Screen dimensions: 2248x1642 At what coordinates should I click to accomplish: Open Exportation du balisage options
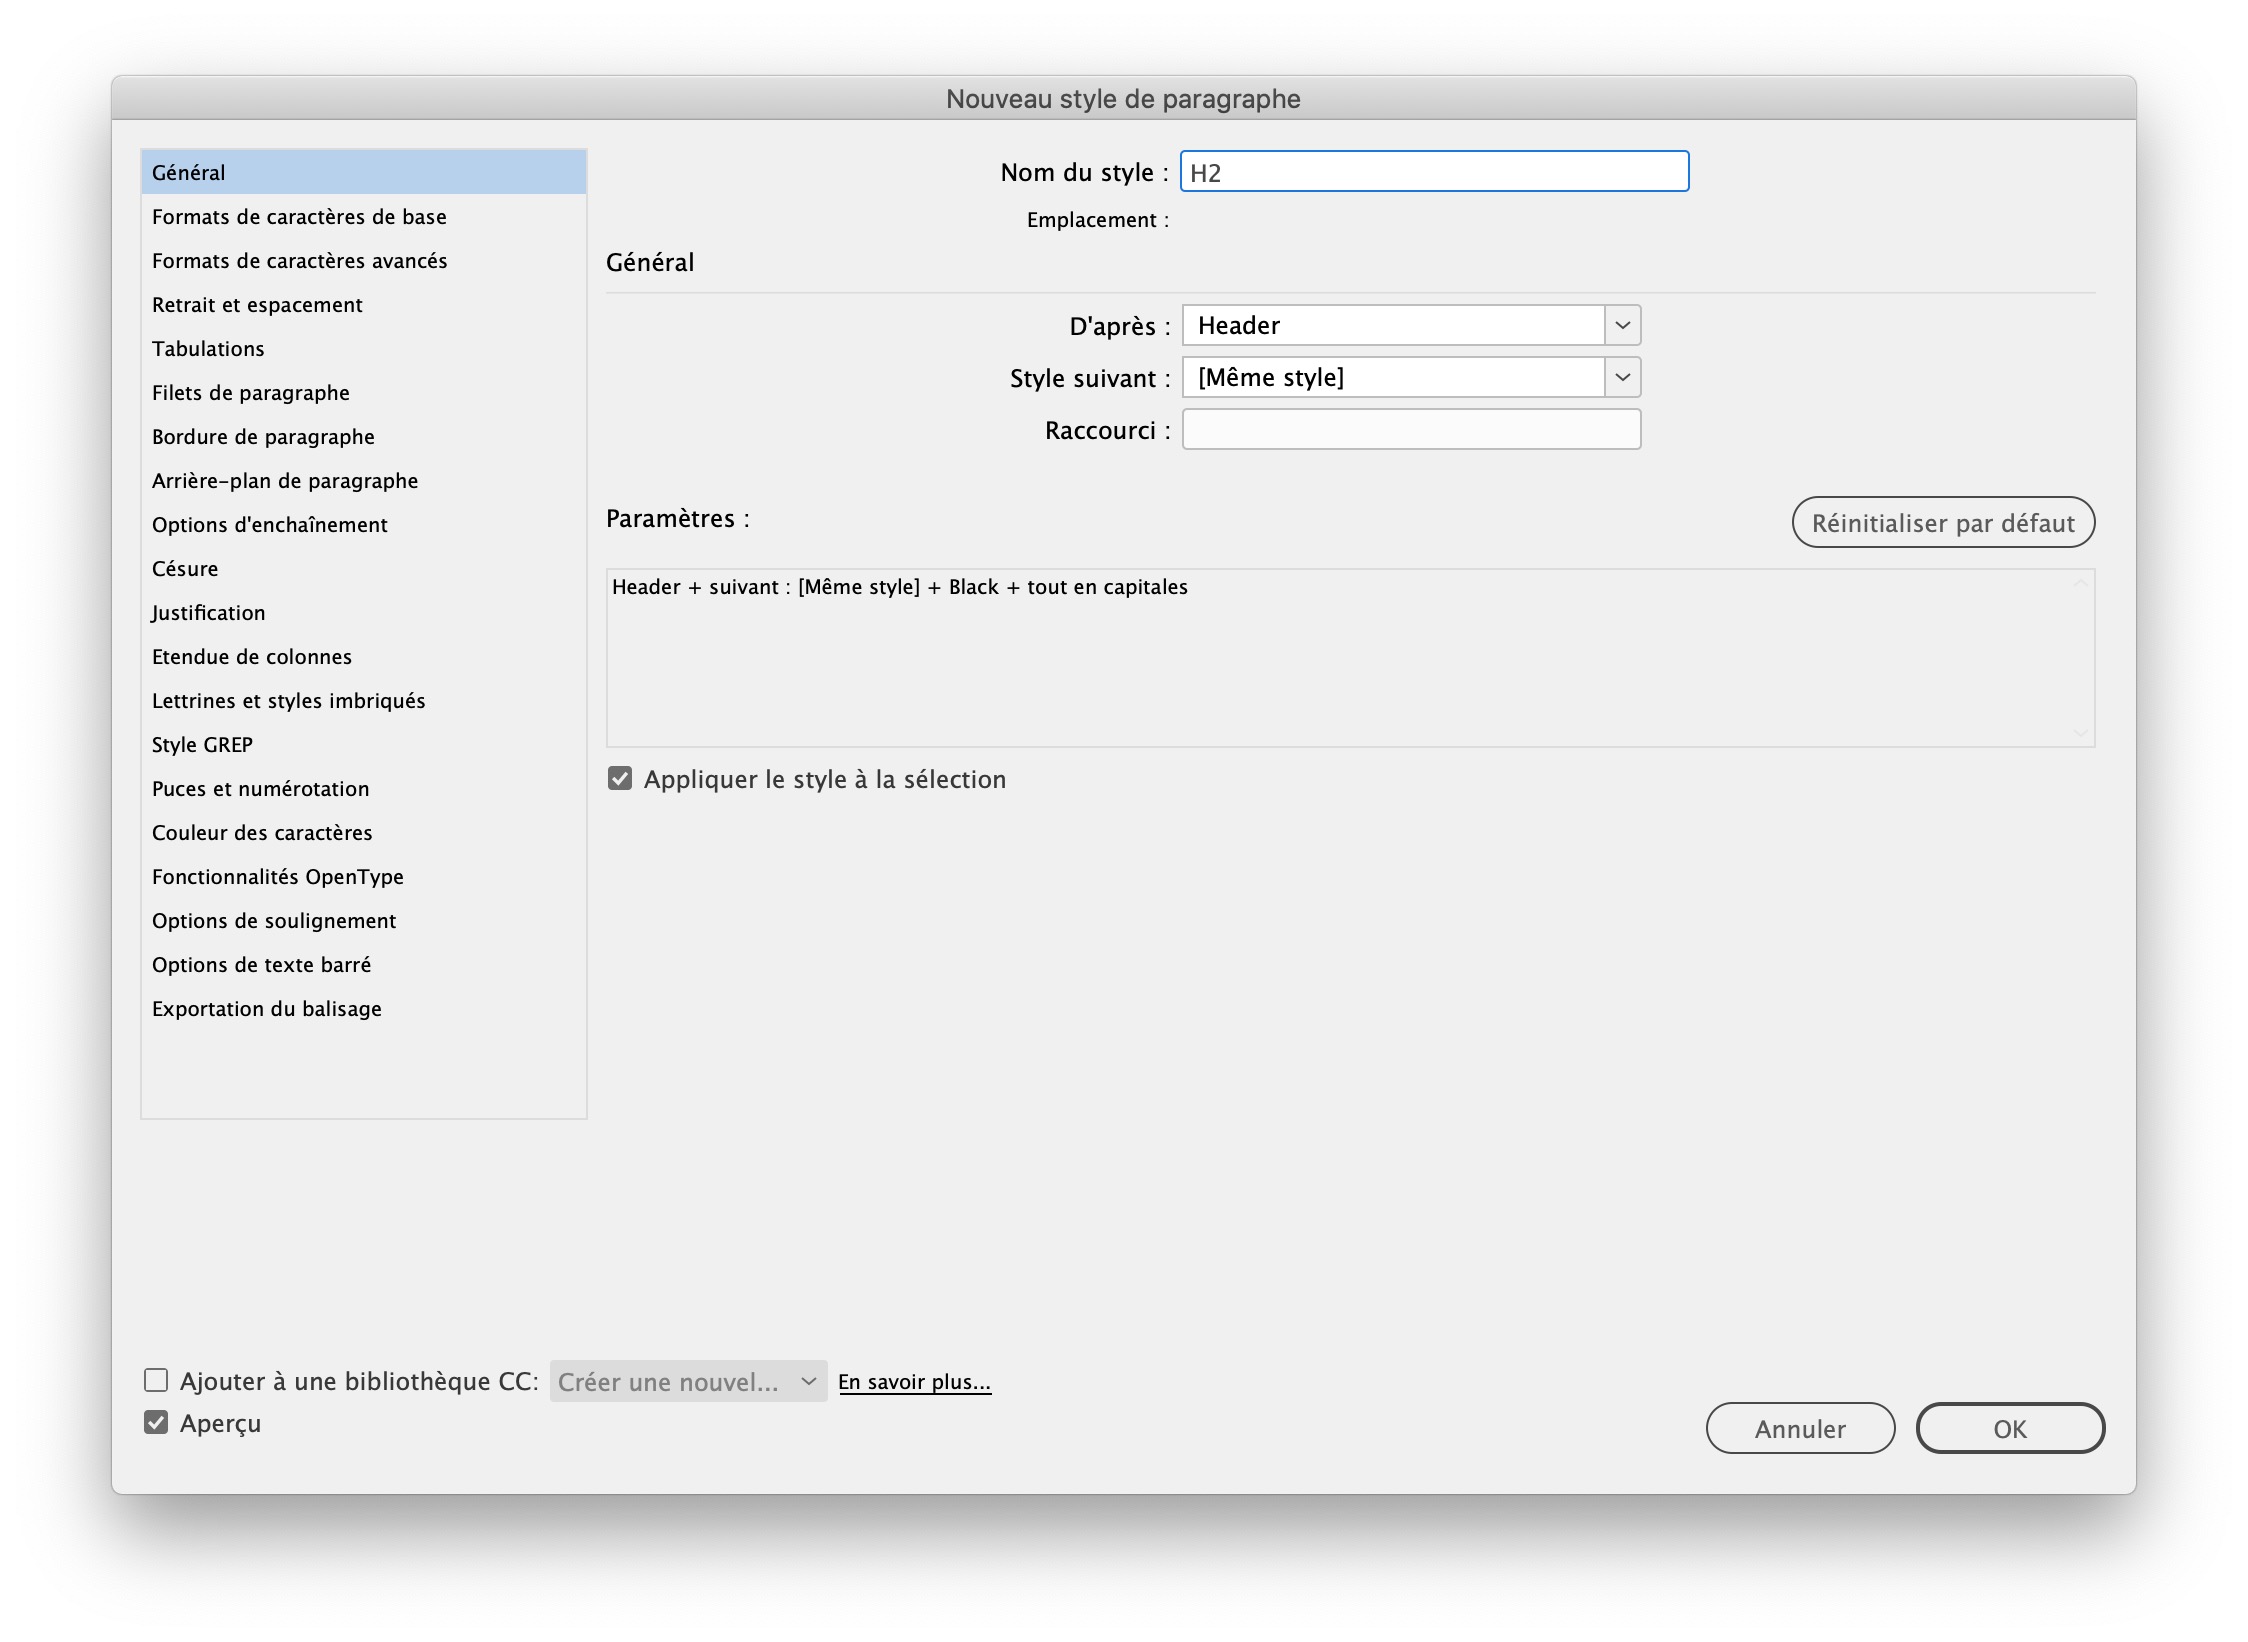tap(266, 1008)
